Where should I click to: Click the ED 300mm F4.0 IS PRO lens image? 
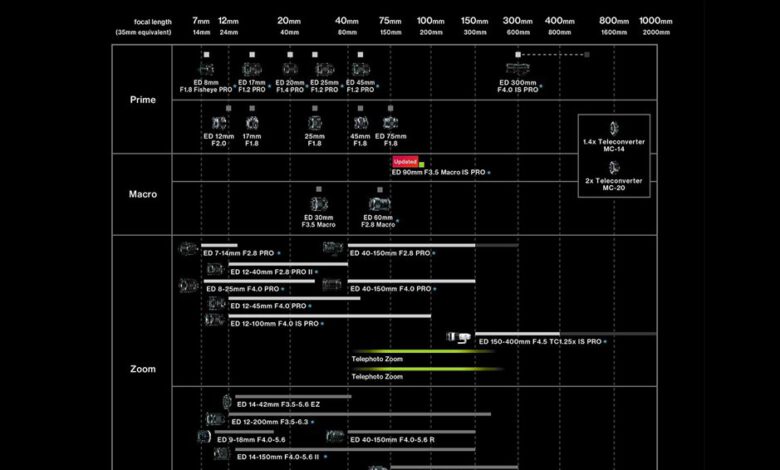coord(517,69)
